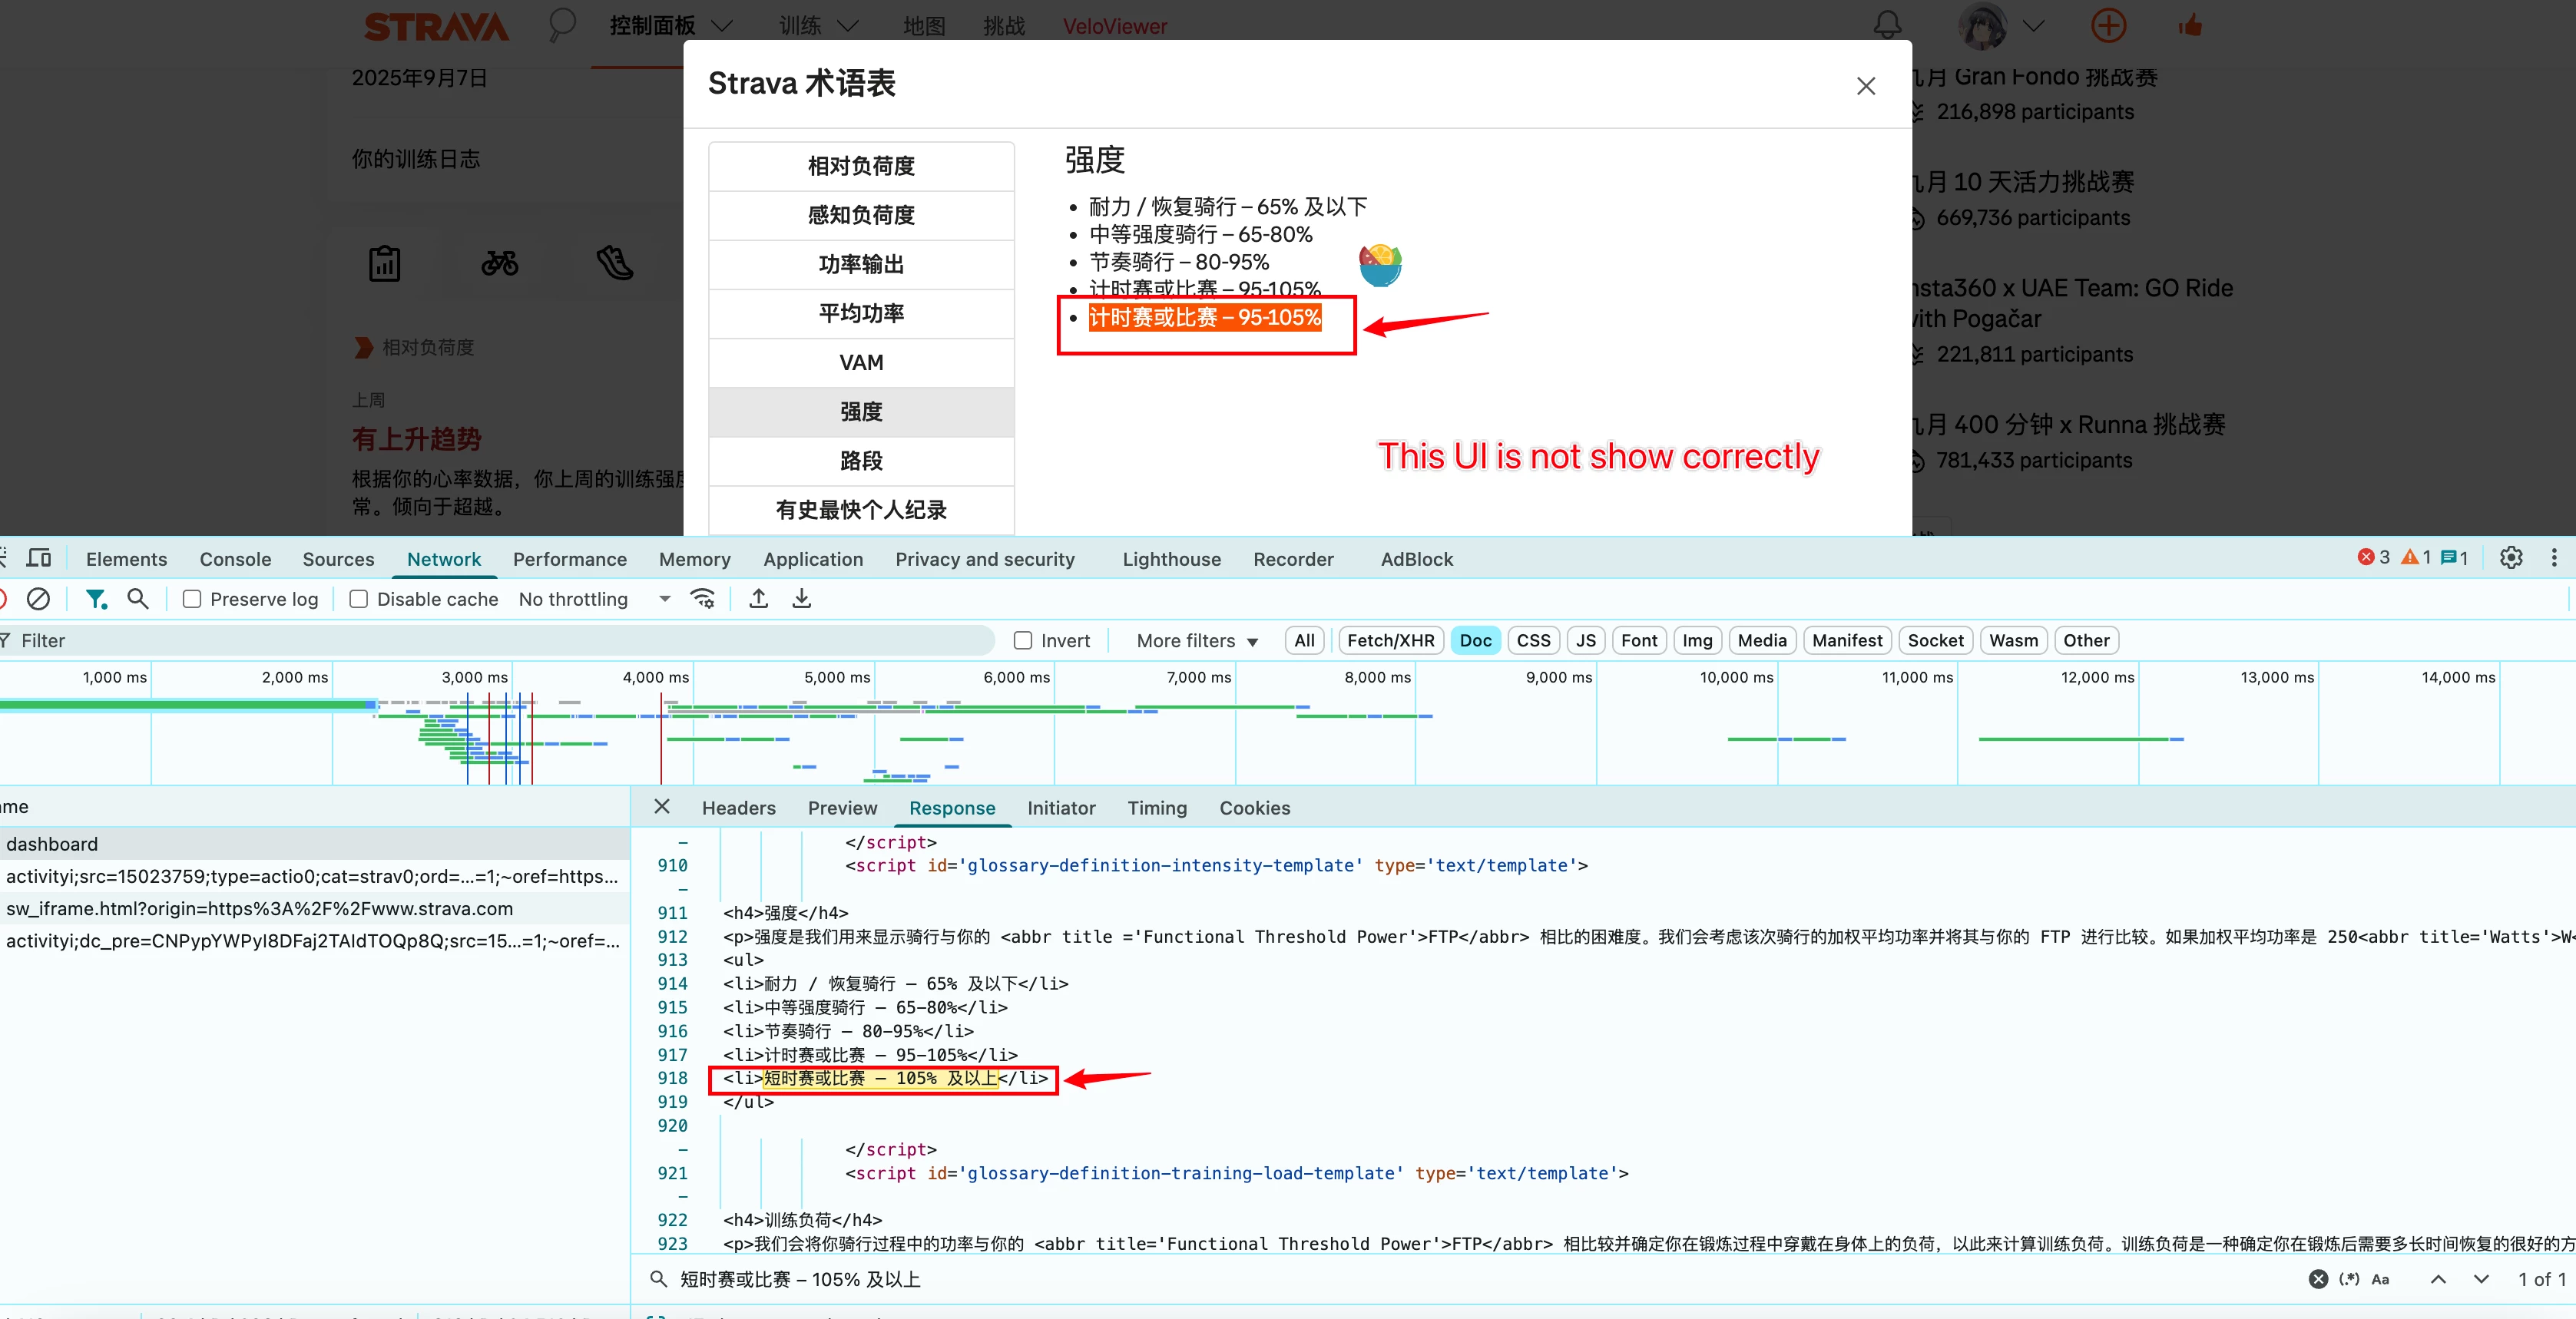The height and width of the screenshot is (1319, 2576).
Task: Open network conditions wifi icon
Action: pos(703,599)
